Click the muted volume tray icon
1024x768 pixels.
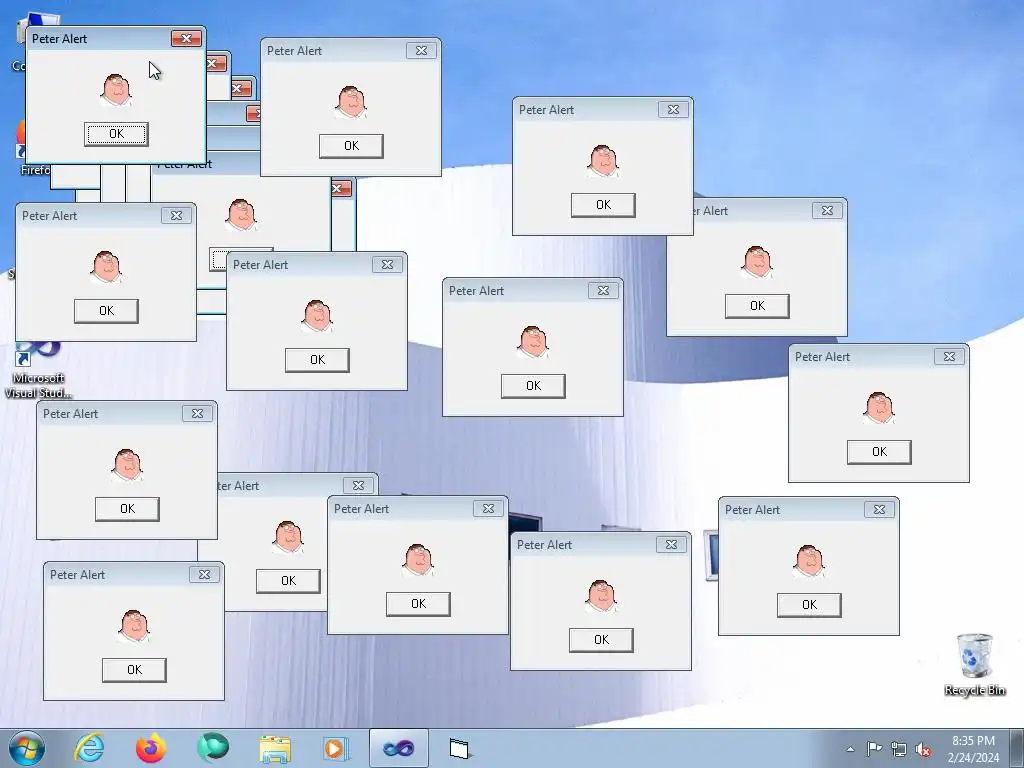point(923,750)
